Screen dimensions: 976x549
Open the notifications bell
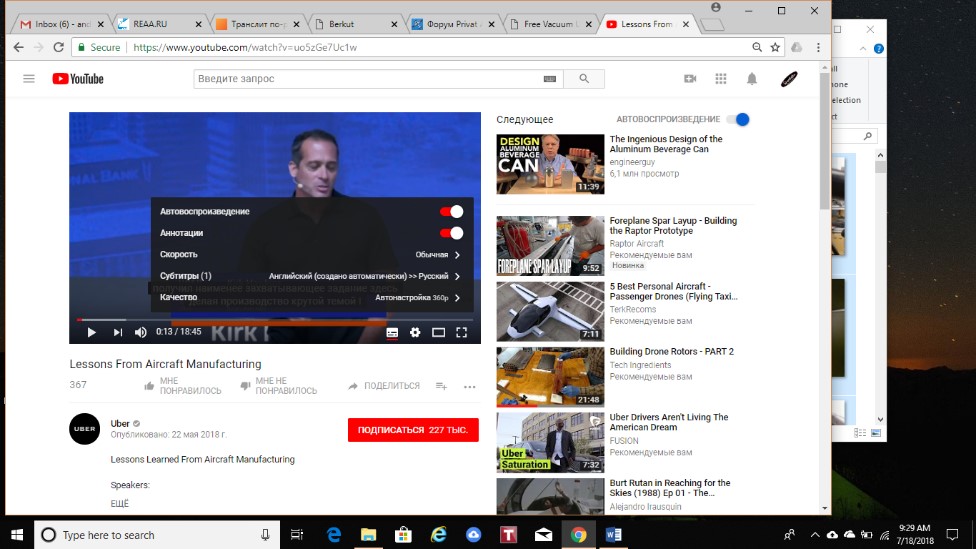(x=752, y=79)
